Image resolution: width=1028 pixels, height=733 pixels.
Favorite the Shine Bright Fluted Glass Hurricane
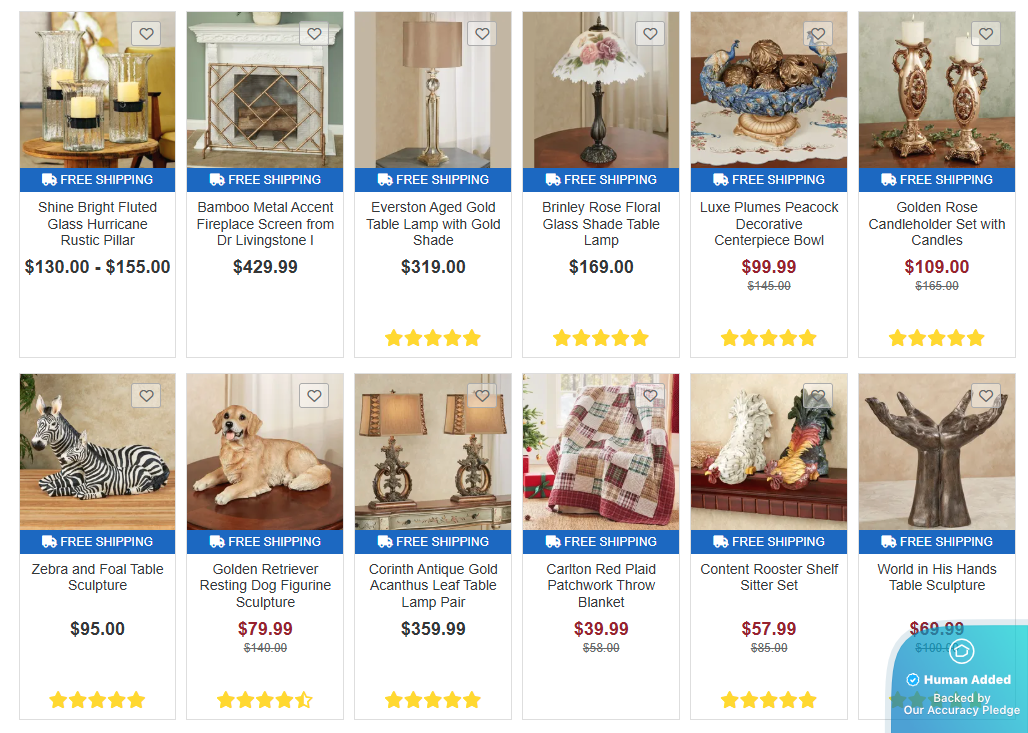[x=146, y=33]
